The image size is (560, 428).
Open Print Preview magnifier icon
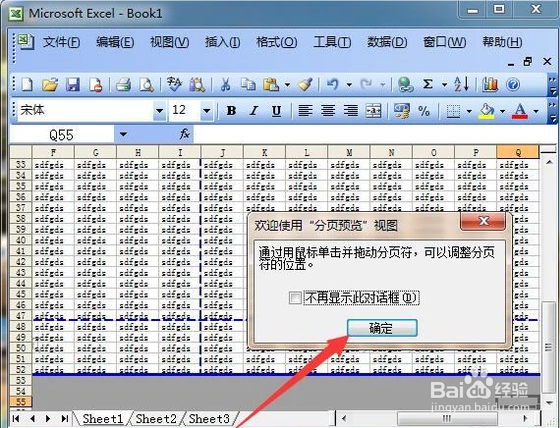coord(146,85)
